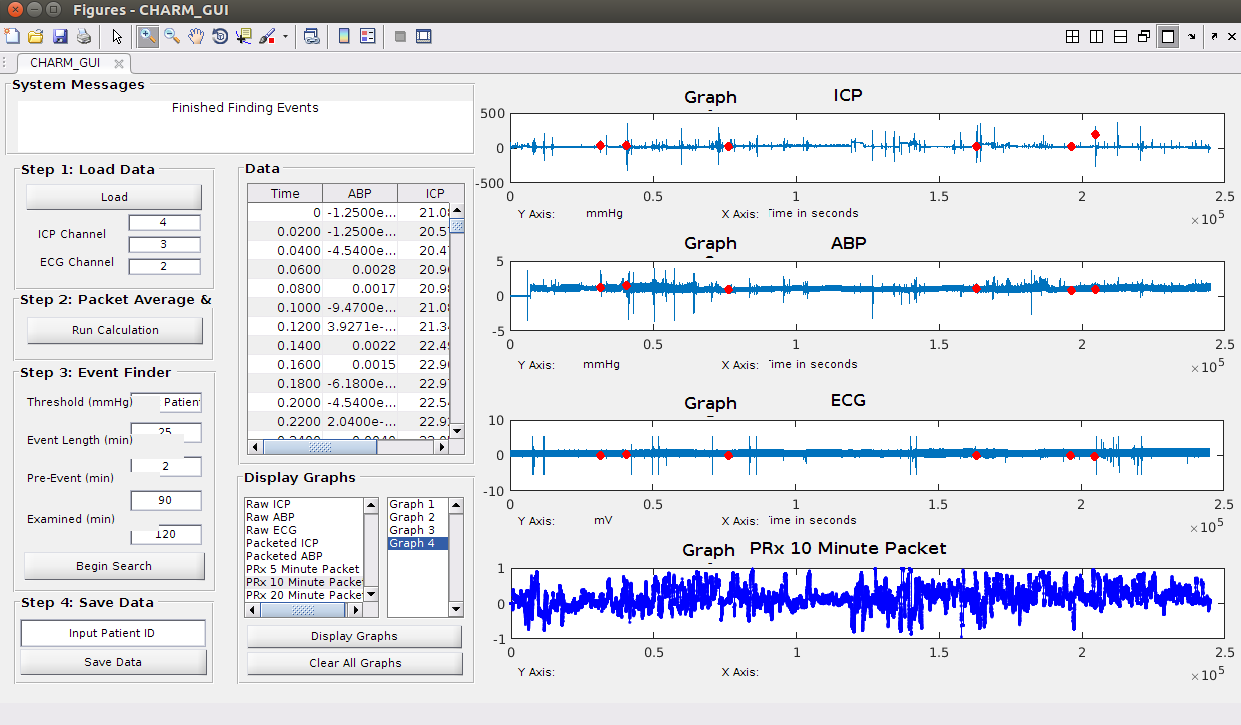
Task: Toggle tiled grid figure layout
Action: 1072,37
